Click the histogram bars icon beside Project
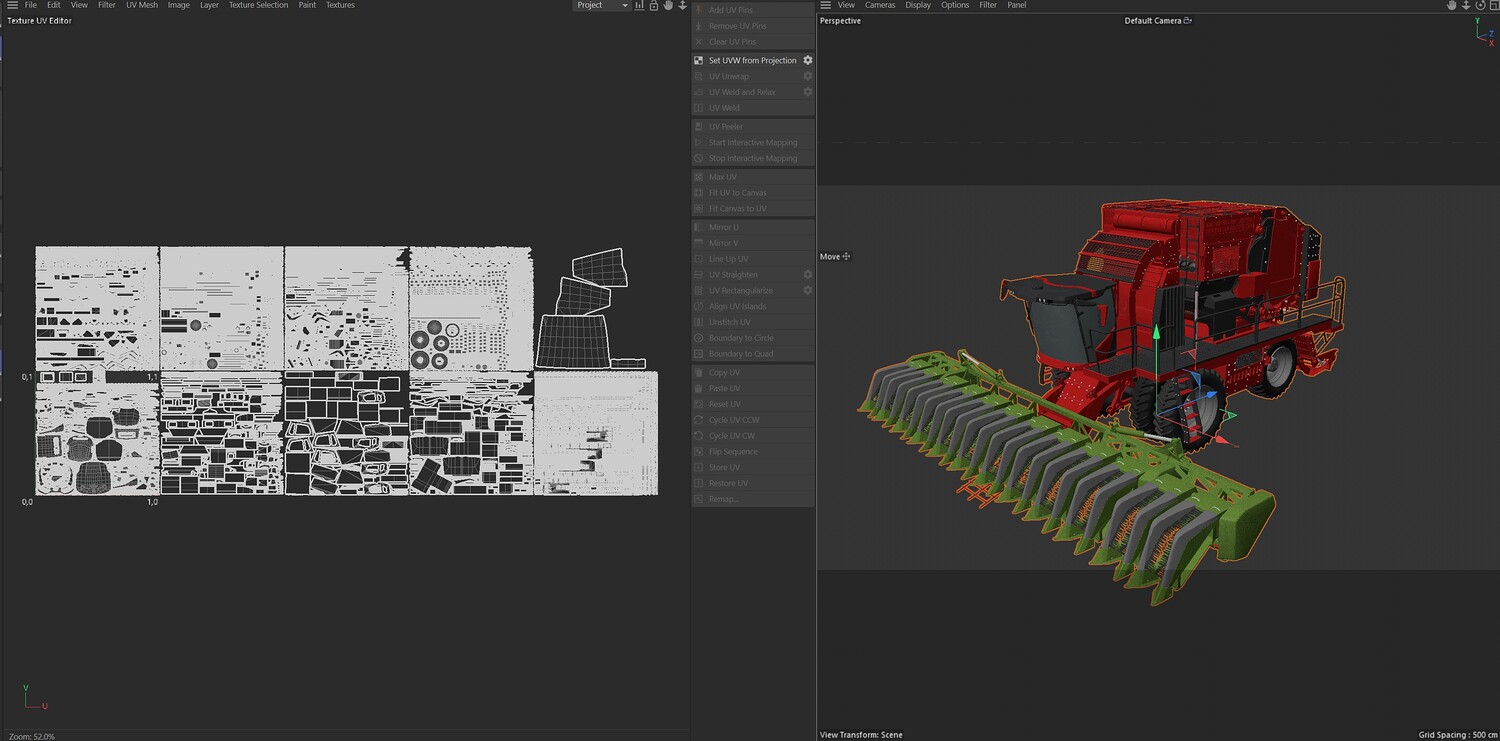This screenshot has height=741, width=1500. 640,5
